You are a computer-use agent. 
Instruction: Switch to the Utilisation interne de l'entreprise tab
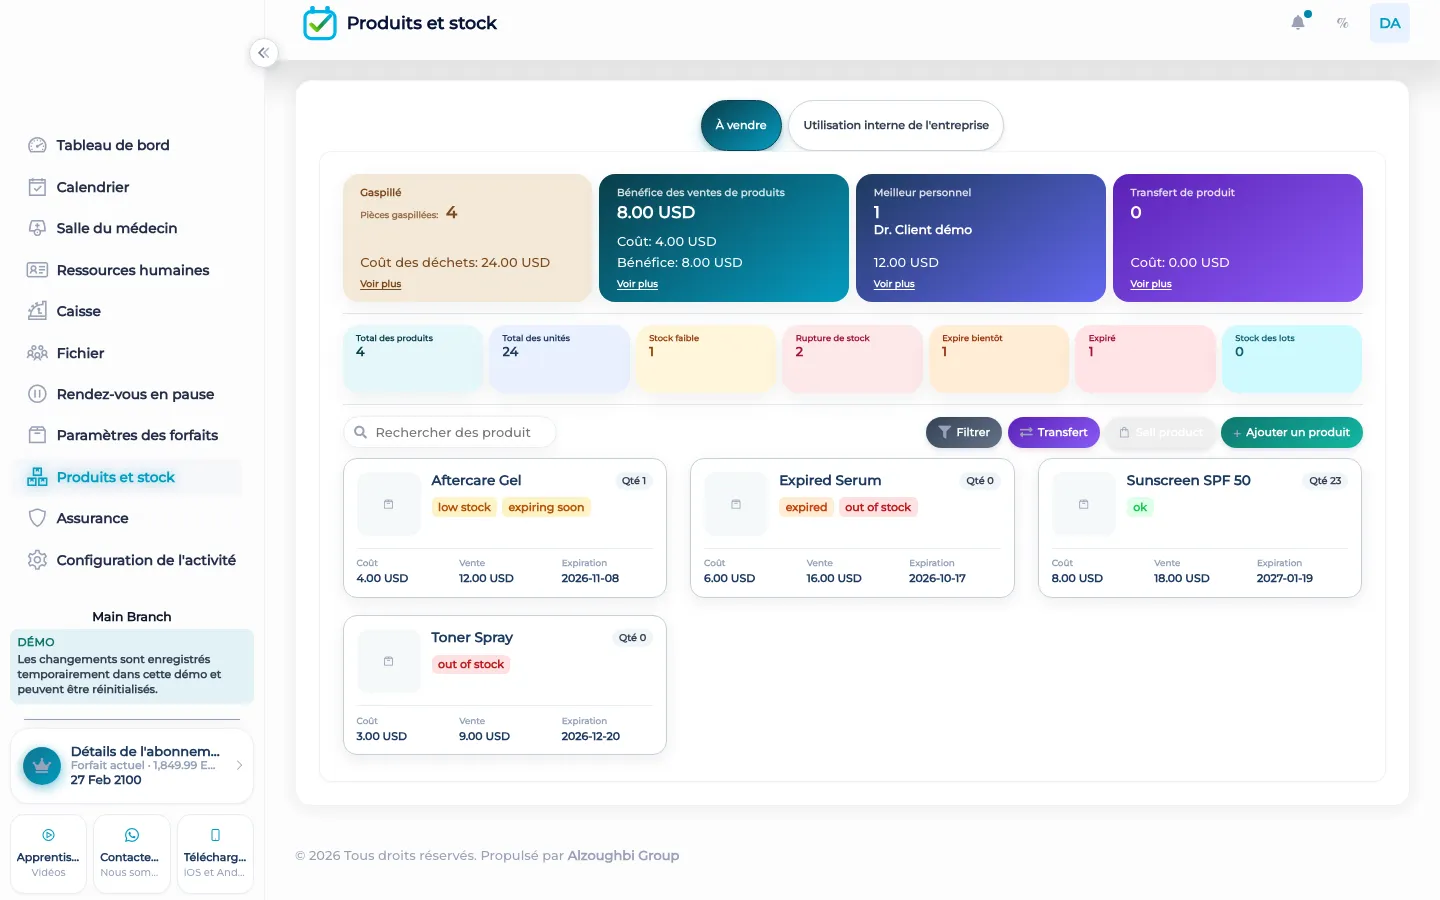[x=896, y=125]
